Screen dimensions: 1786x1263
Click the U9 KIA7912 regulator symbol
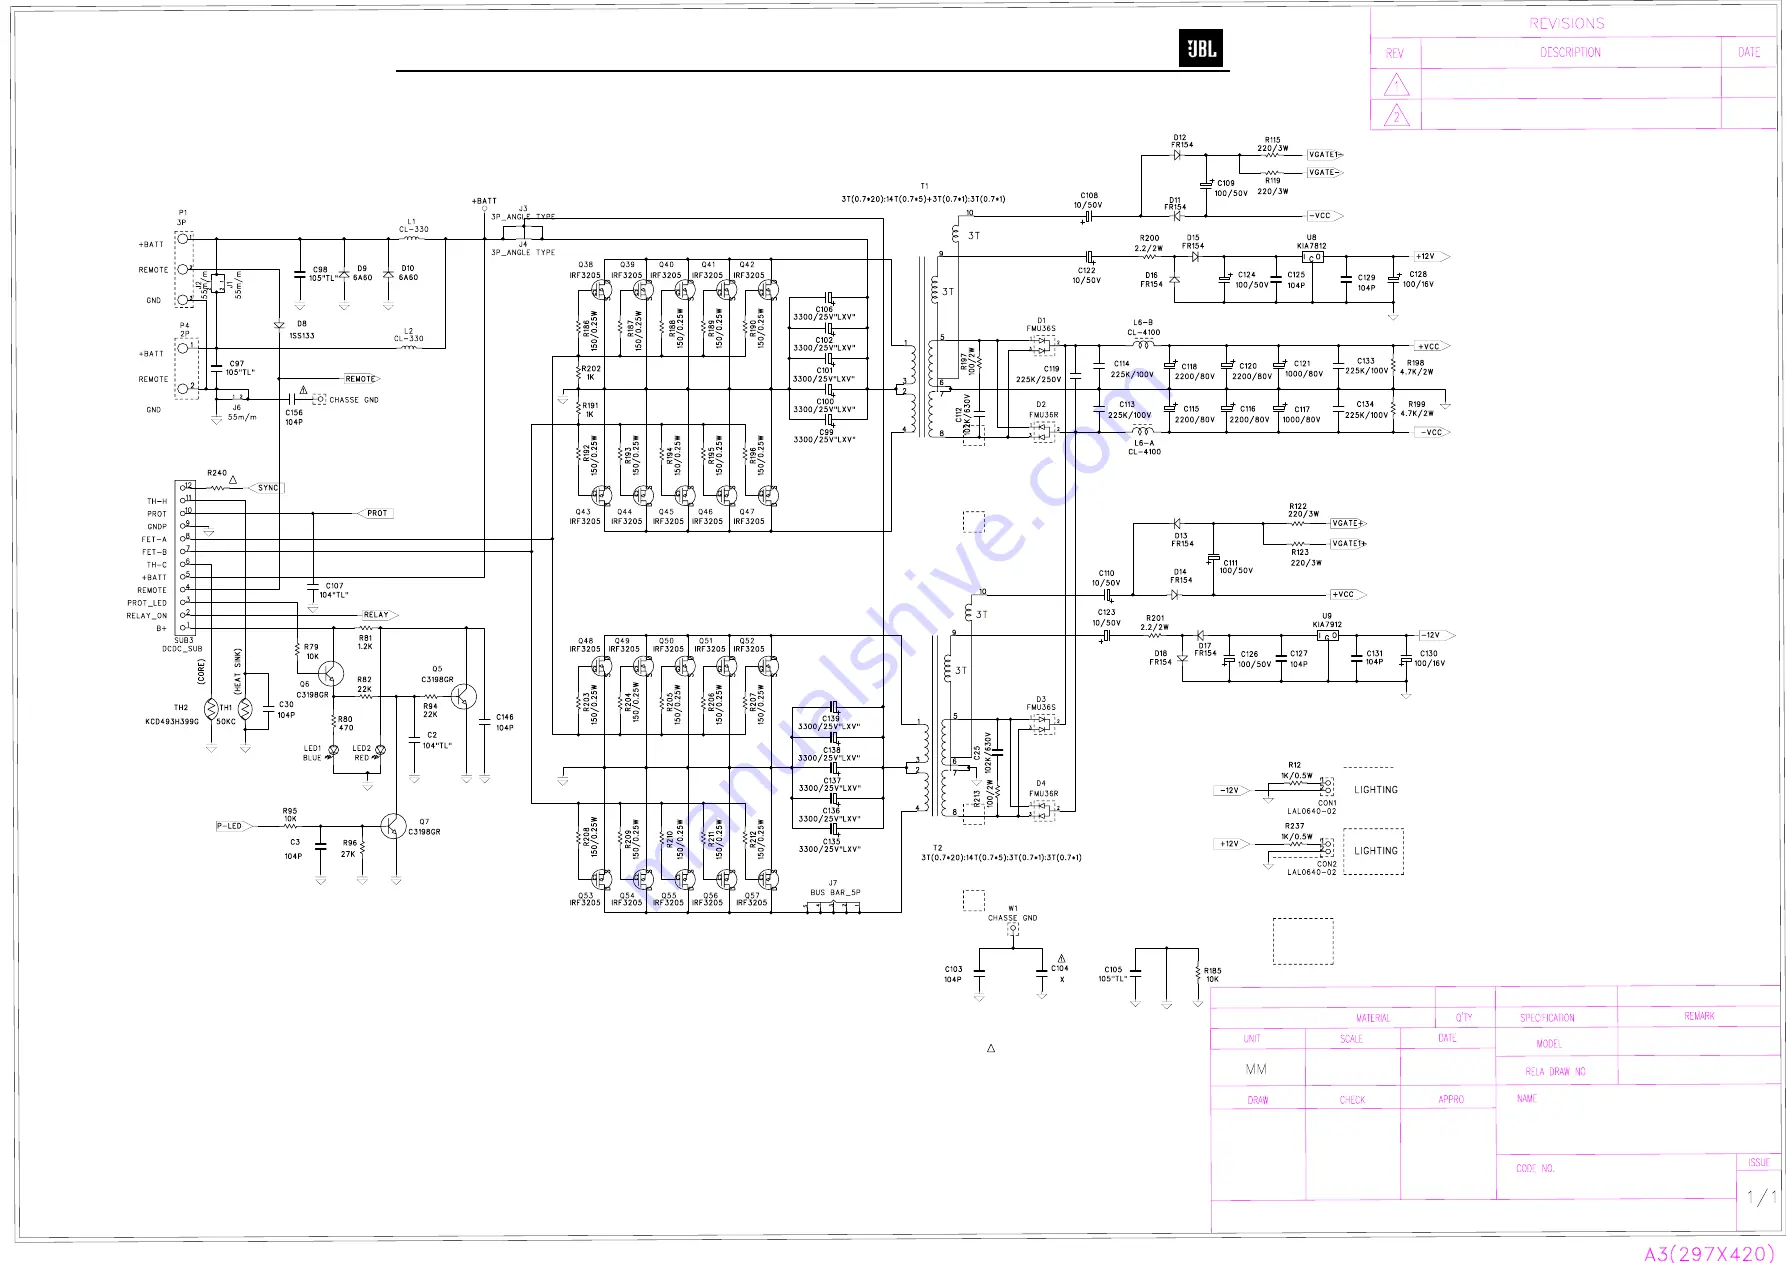[1328, 635]
